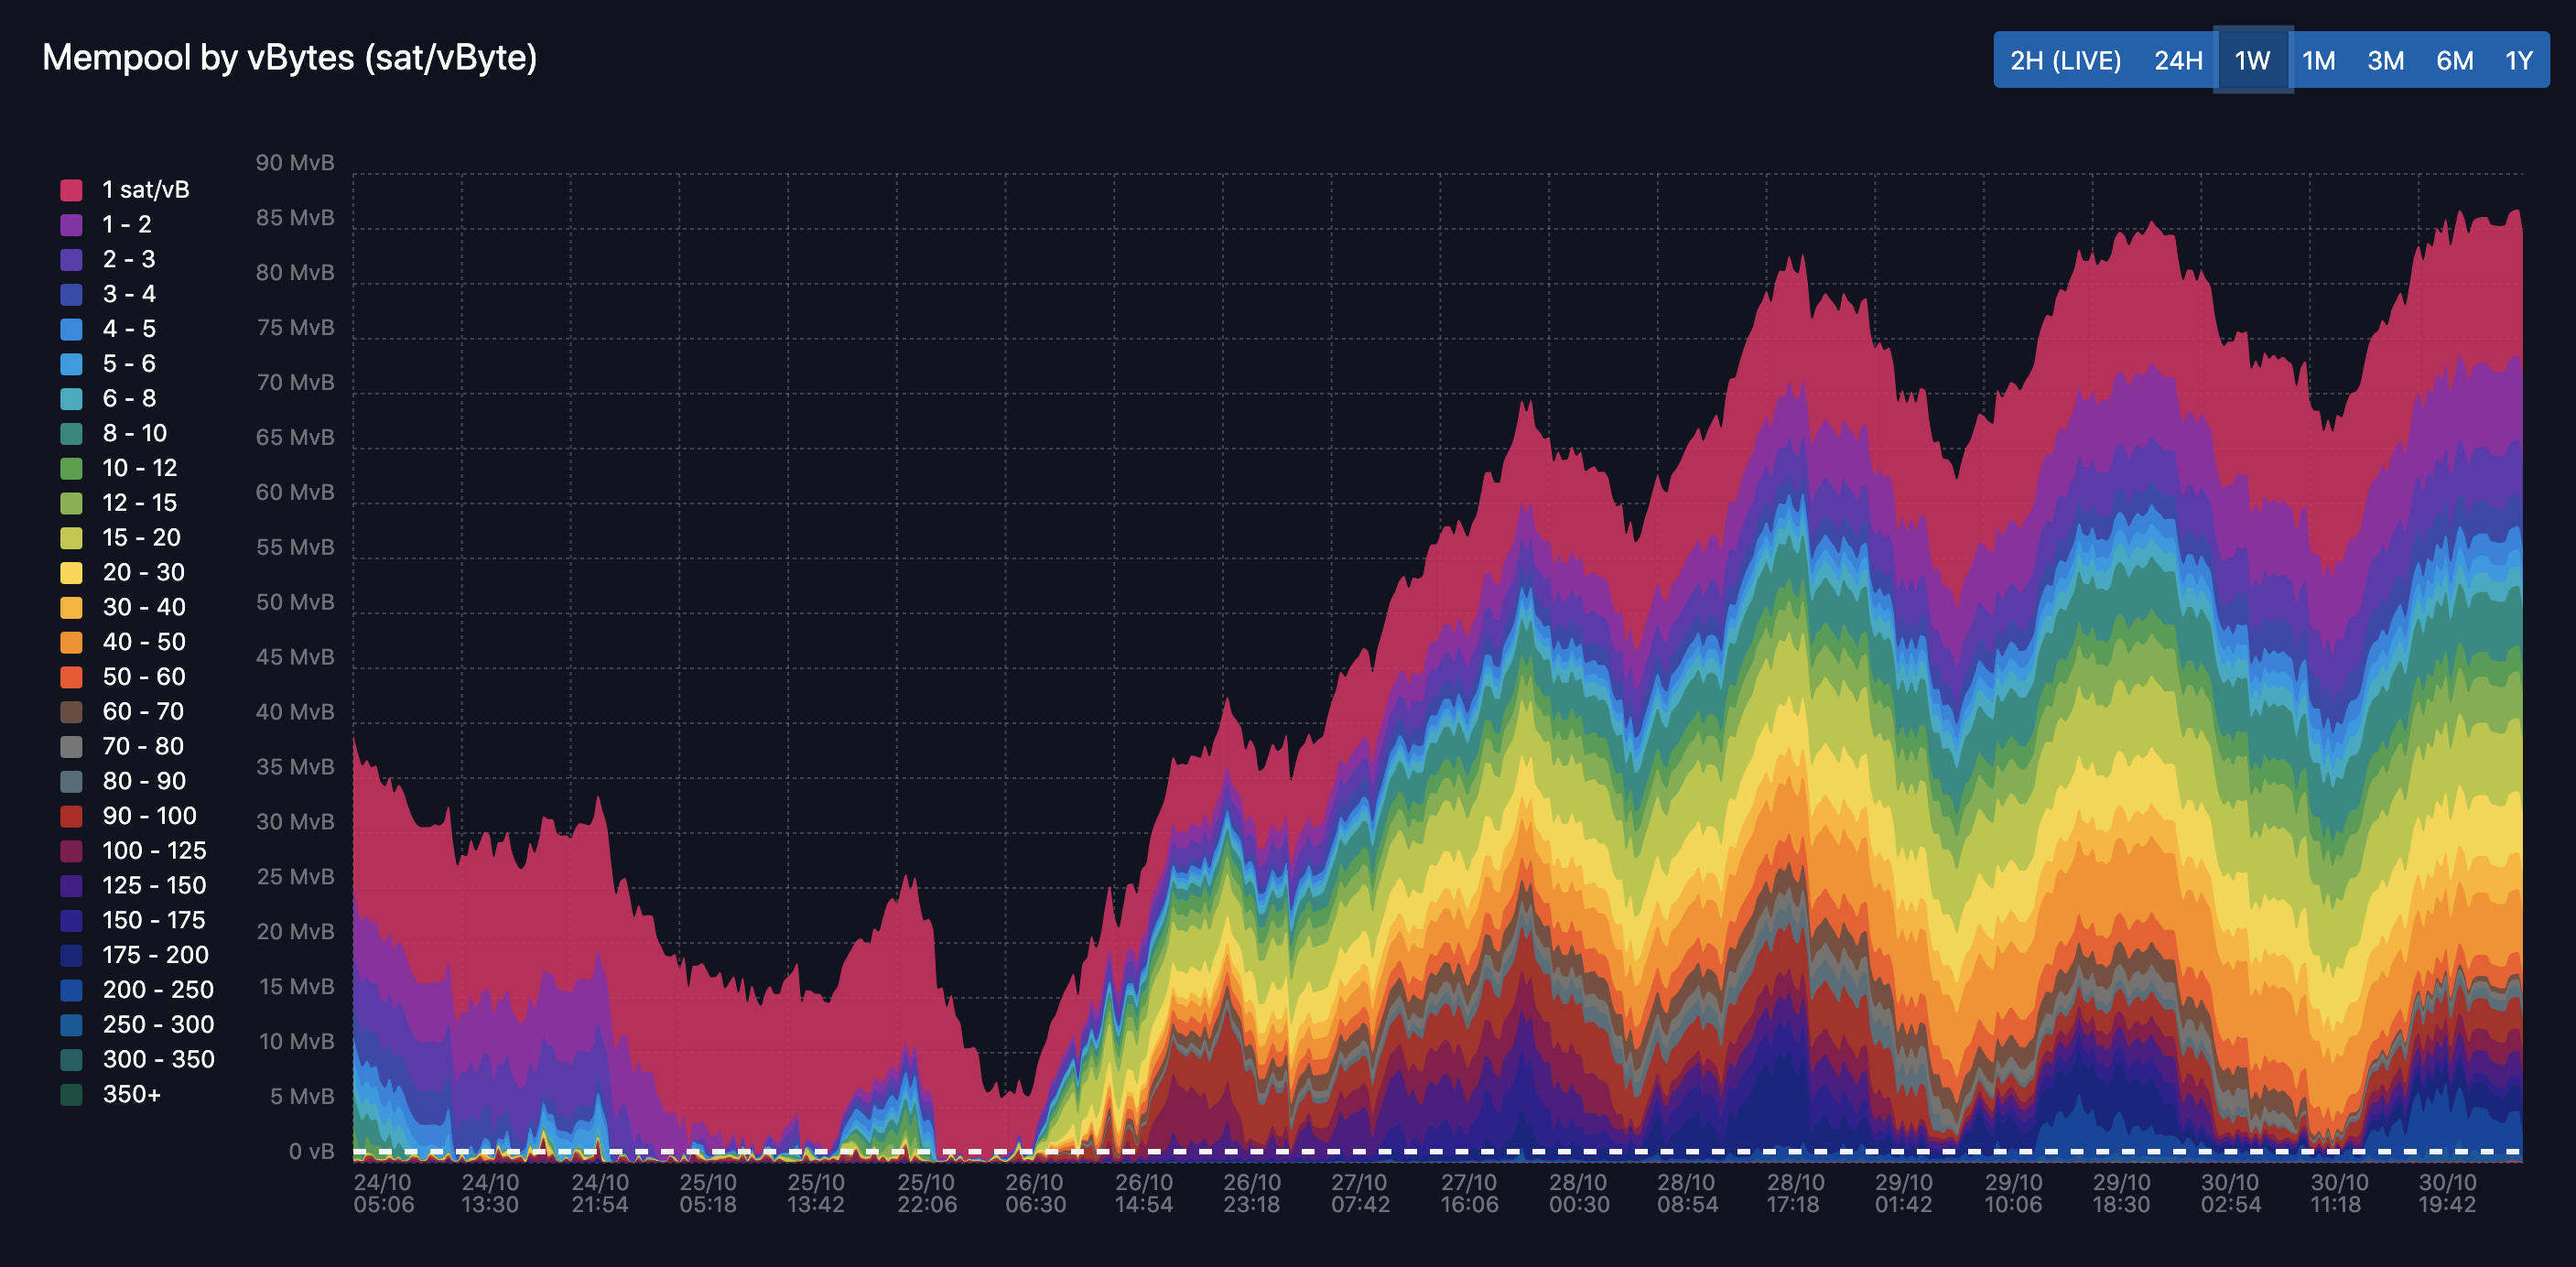Screen dimensions: 2576x1267
Task: Click the 70 - 80 legend entry
Action: point(123,746)
